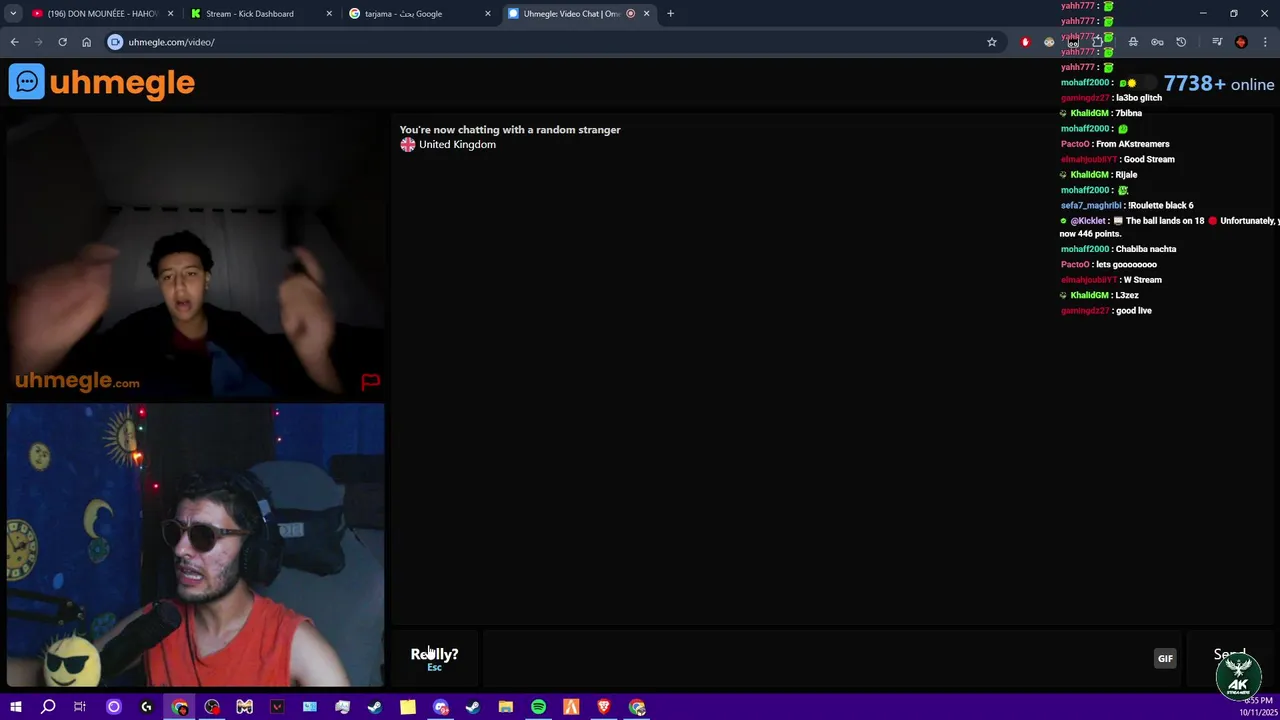Reload the uhmegle page
This screenshot has width=1280, height=720.
coord(62,42)
